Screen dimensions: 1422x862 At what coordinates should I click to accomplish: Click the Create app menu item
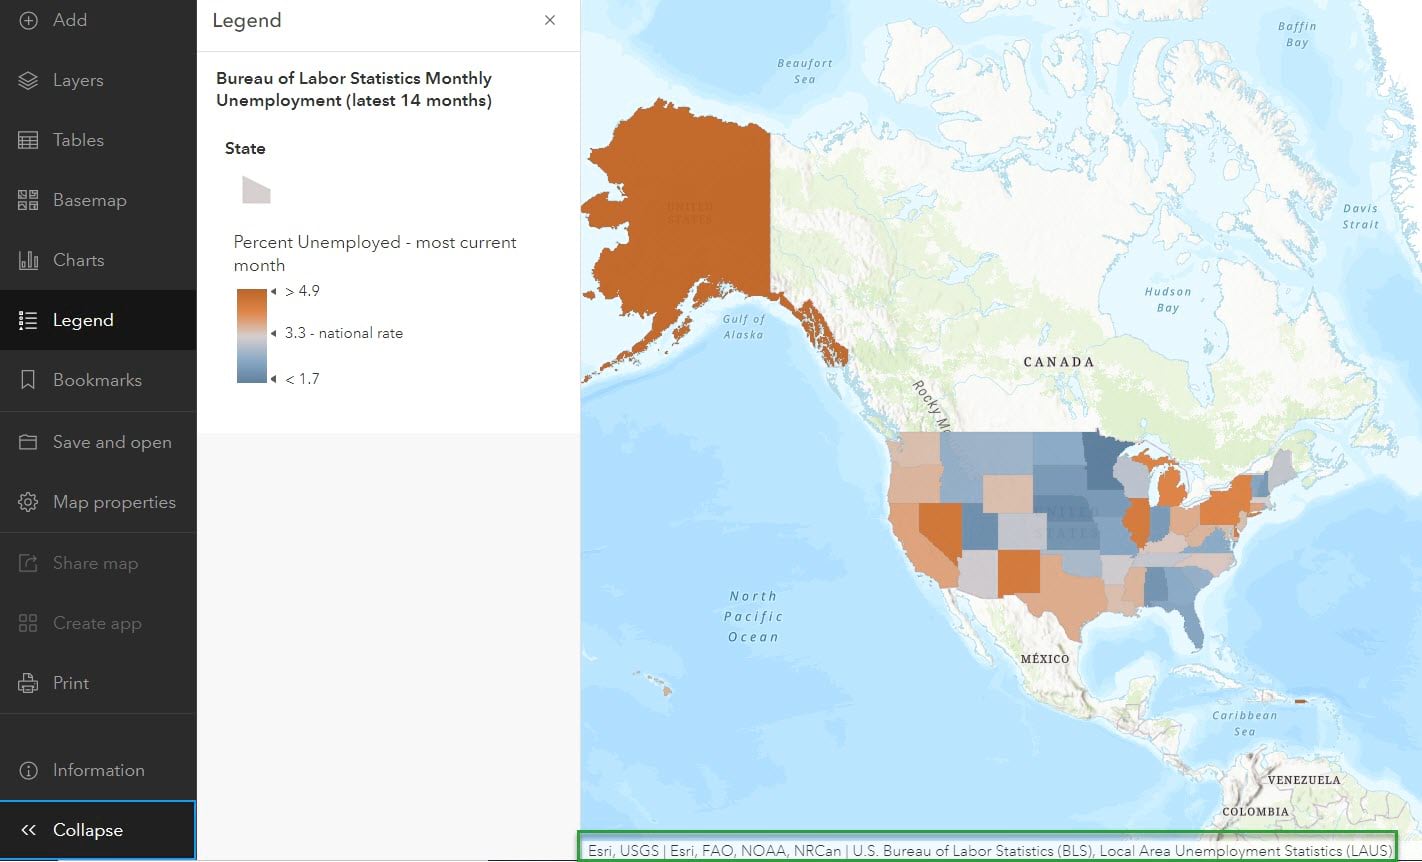(x=97, y=623)
